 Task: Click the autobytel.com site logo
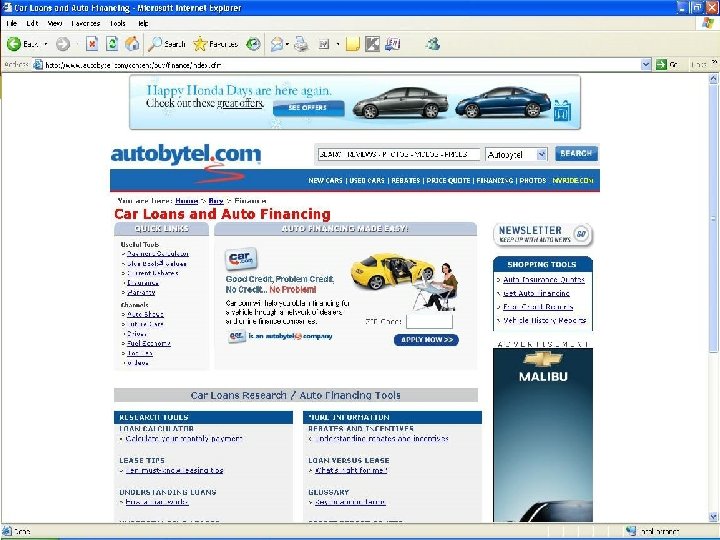click(186, 154)
